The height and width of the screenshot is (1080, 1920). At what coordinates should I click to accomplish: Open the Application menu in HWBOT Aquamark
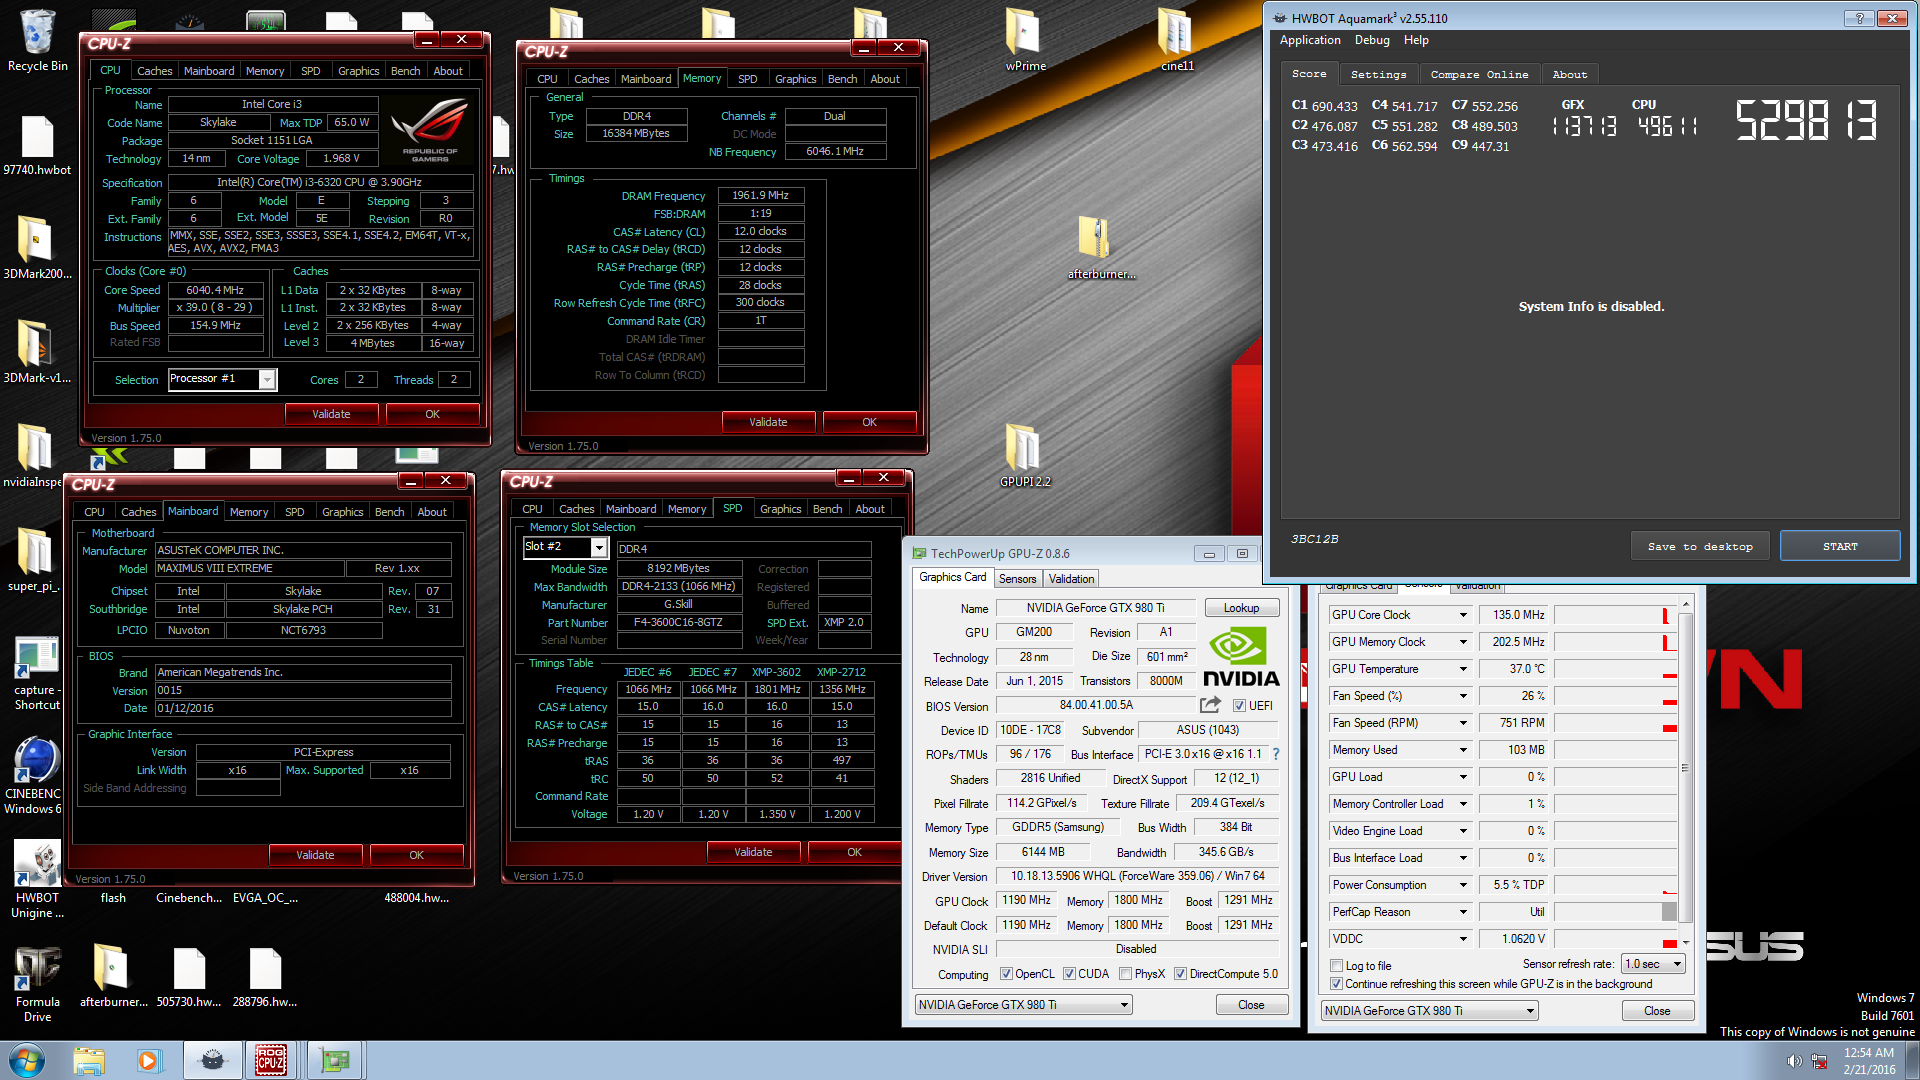1310,40
